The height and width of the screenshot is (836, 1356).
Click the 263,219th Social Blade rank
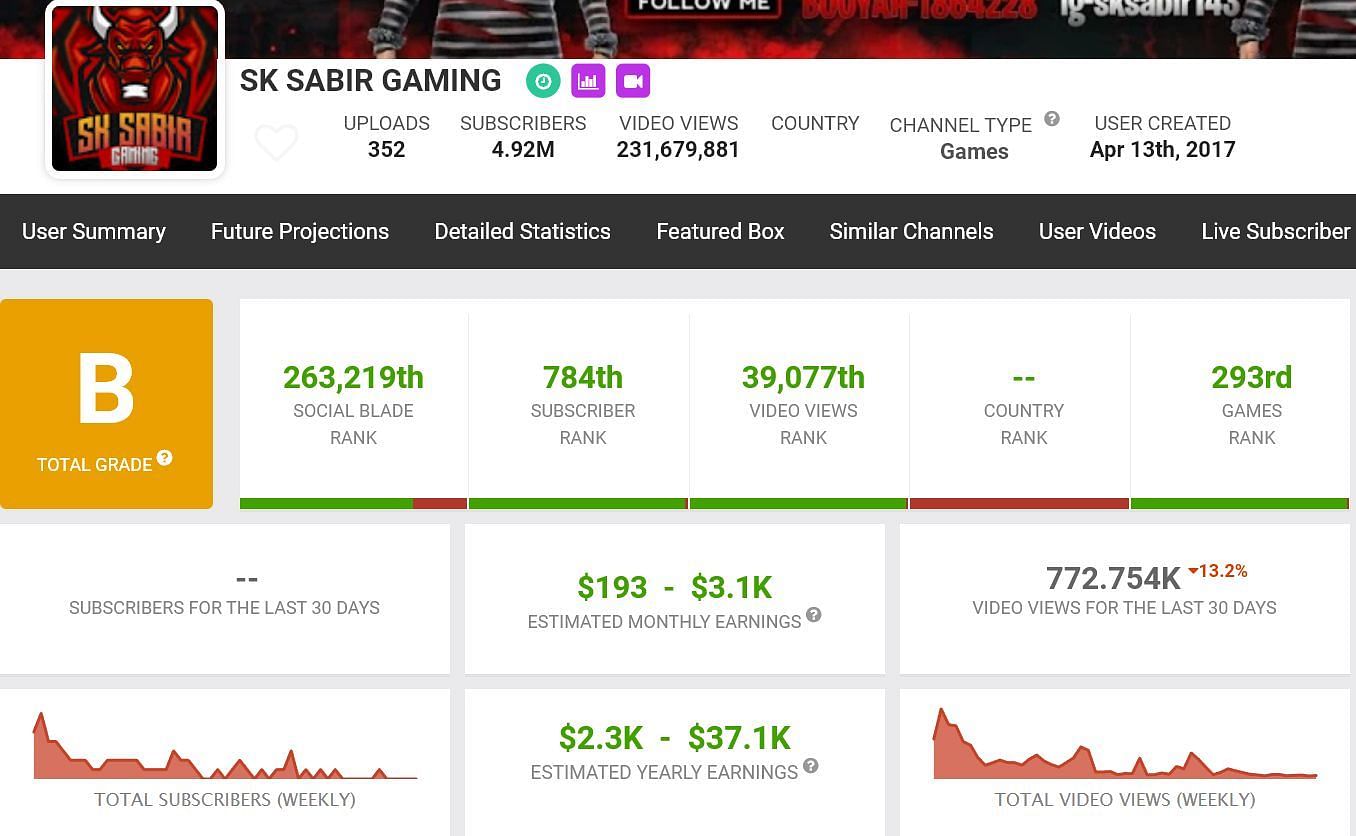[x=353, y=377]
